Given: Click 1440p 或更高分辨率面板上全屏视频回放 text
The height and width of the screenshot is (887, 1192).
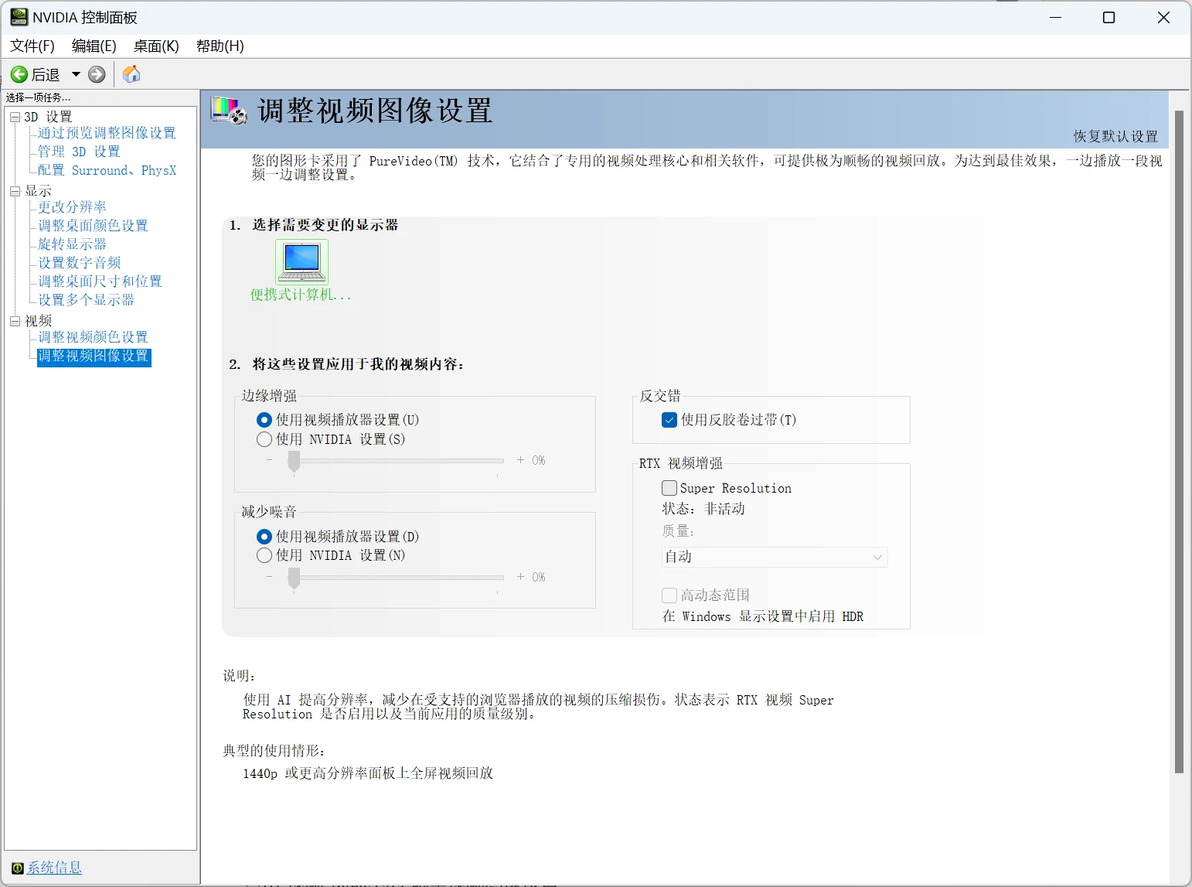Looking at the screenshot, I should tap(368, 773).
